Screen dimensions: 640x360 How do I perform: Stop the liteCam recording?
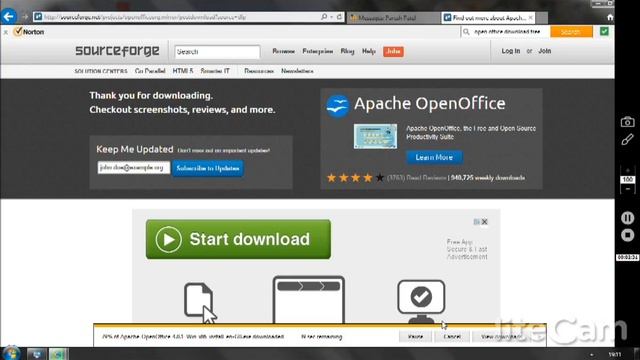(627, 235)
